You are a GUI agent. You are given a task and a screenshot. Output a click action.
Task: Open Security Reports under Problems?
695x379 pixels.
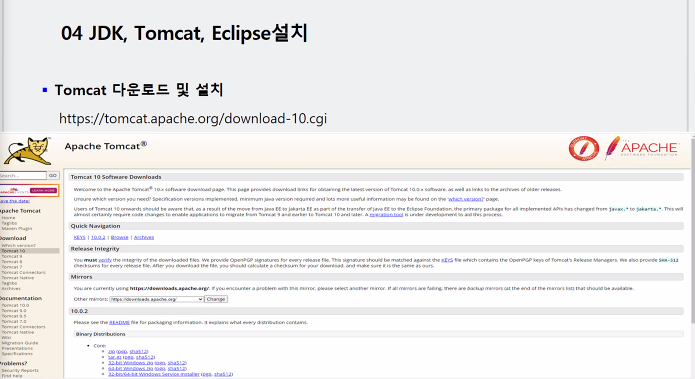click(x=20, y=370)
